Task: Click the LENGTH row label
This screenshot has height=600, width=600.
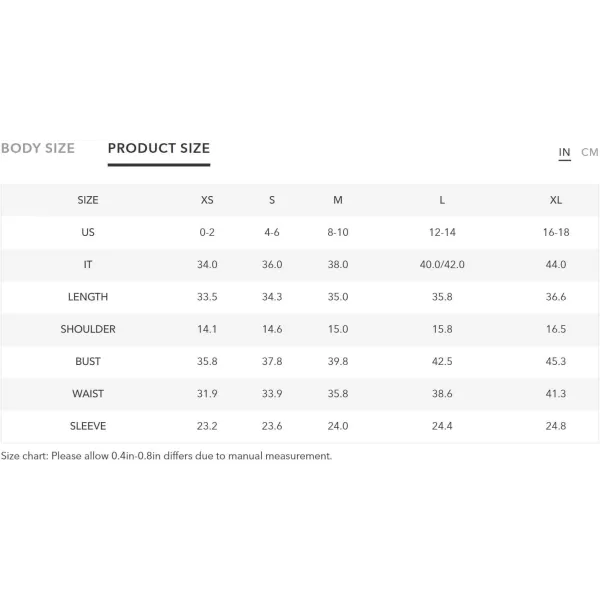Action: click(x=88, y=297)
